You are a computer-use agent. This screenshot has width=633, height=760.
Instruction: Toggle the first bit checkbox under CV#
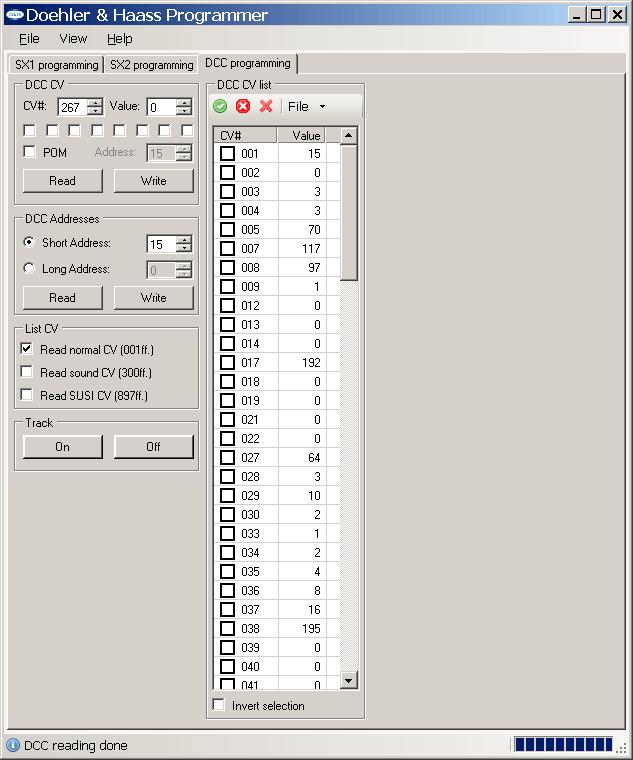30,130
